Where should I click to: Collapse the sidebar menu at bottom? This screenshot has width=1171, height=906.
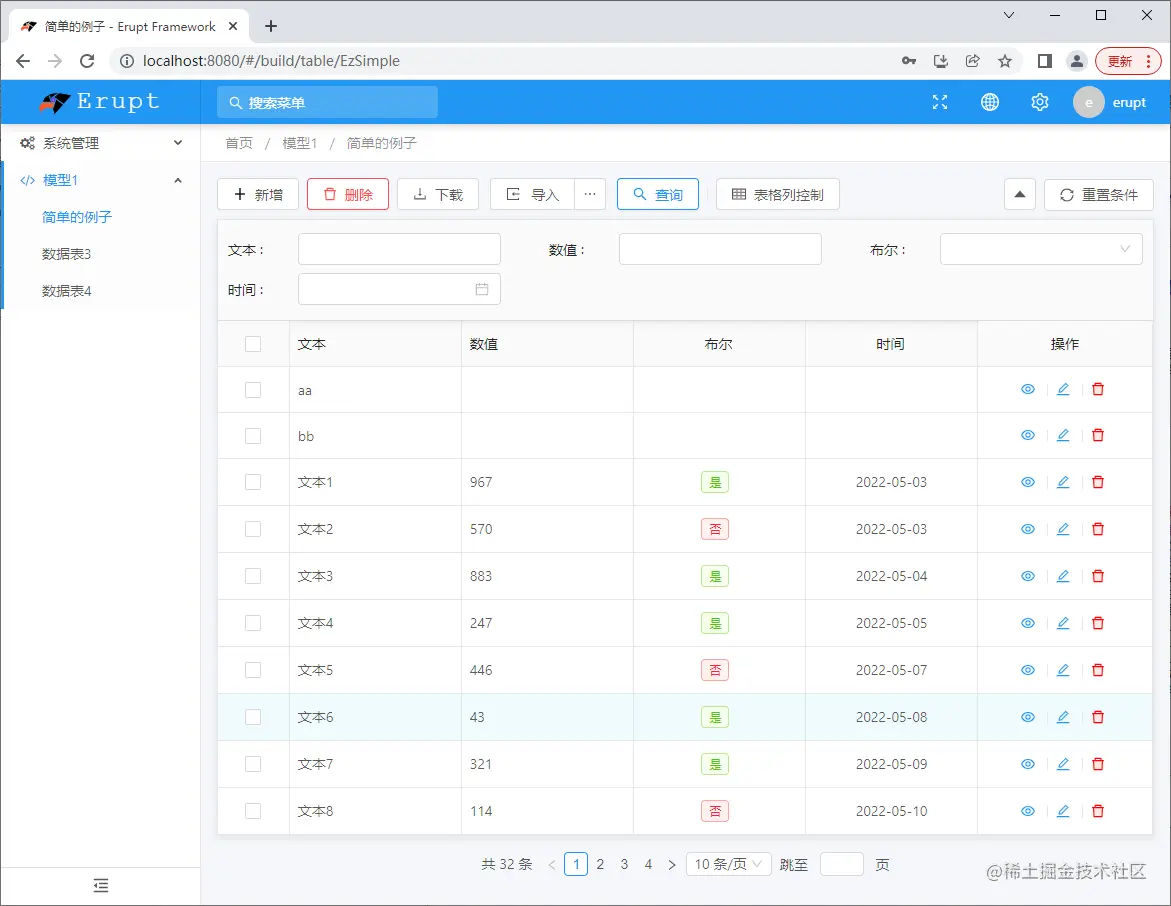coord(101,886)
